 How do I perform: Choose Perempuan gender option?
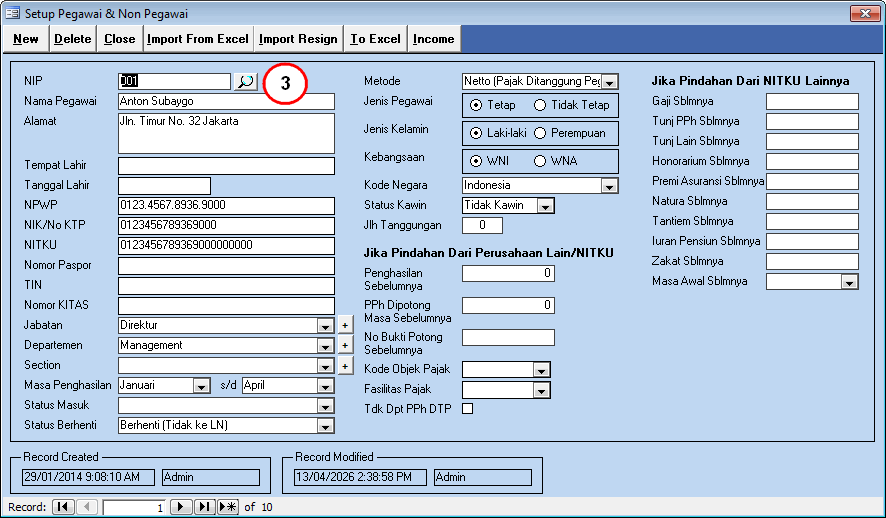[x=541, y=133]
